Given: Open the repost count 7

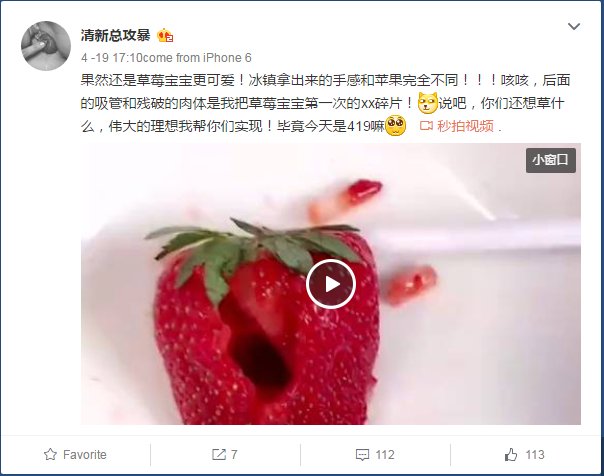Looking at the screenshot, I should click(234, 455).
